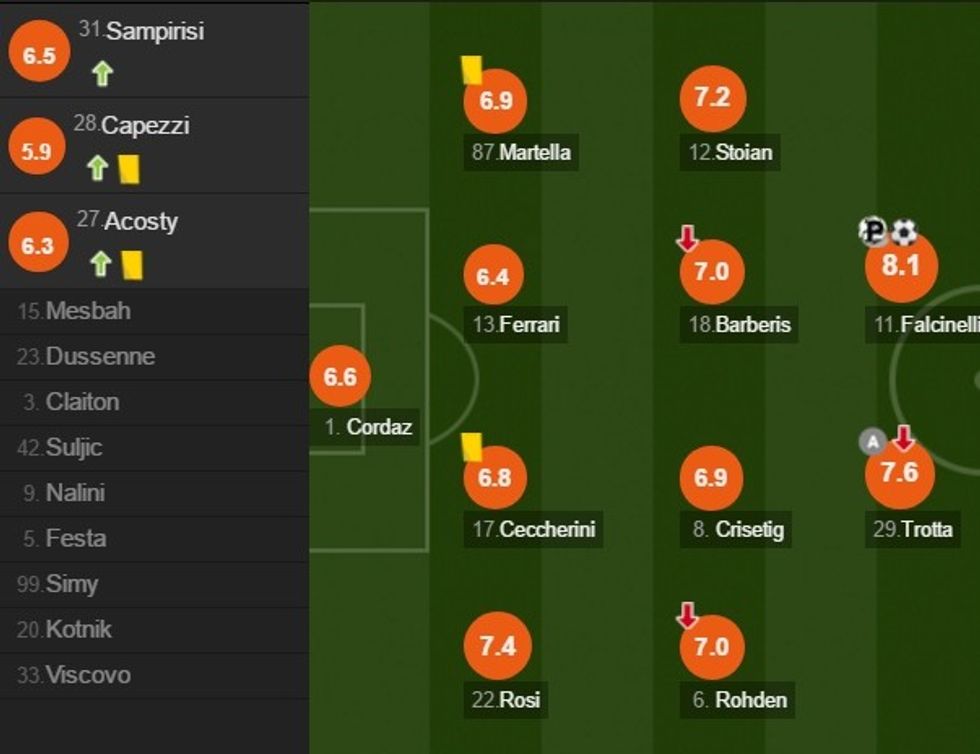Click Falcinelli's goal ball icon
The image size is (980, 754).
[x=904, y=233]
